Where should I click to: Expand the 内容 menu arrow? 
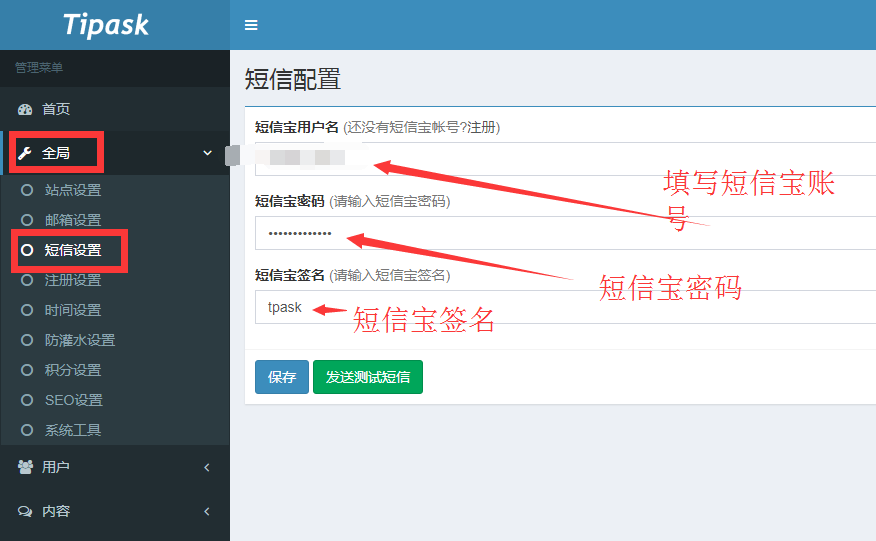pos(207,511)
